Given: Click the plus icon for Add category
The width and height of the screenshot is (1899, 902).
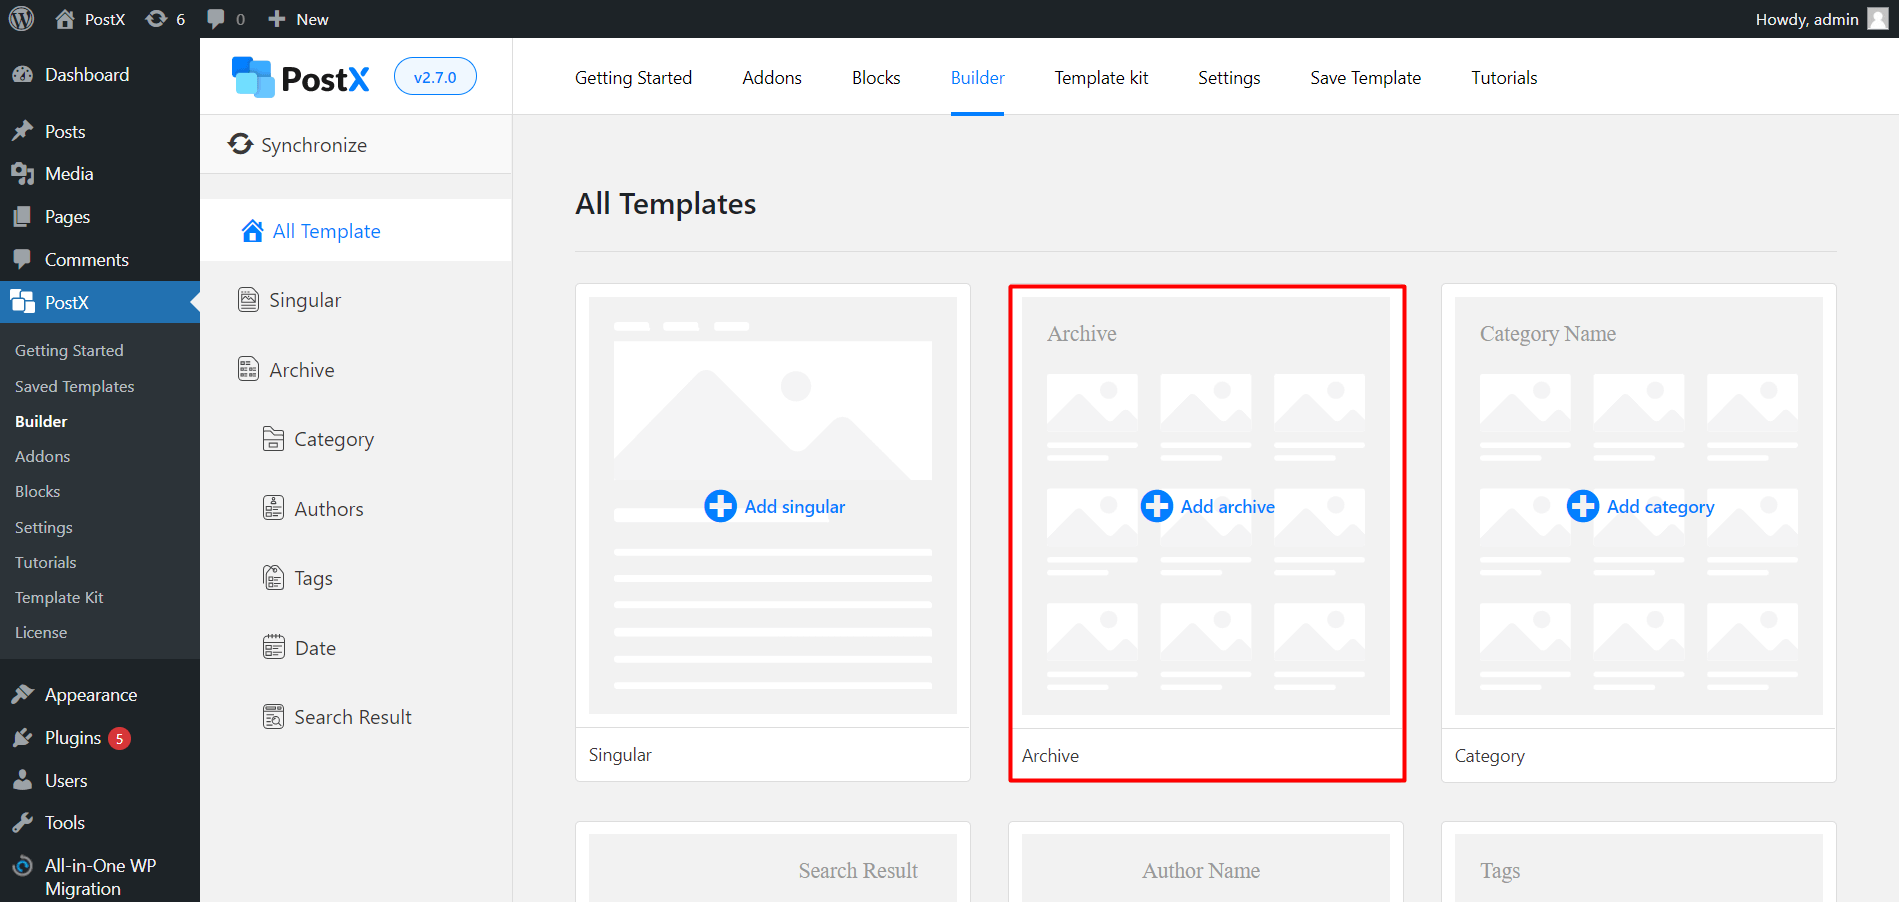Looking at the screenshot, I should click(1582, 506).
